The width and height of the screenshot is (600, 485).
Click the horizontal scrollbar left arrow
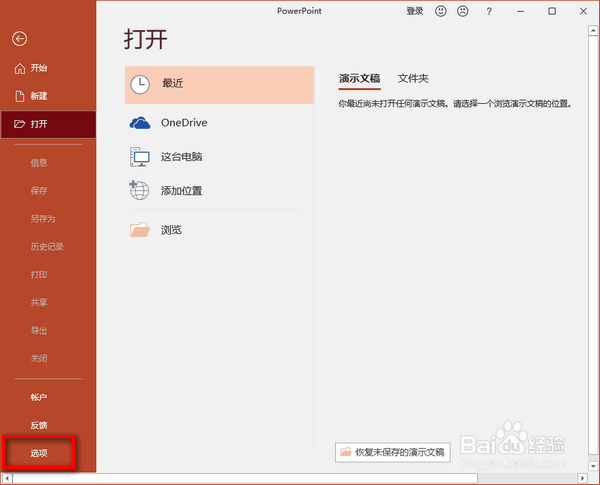[7, 478]
